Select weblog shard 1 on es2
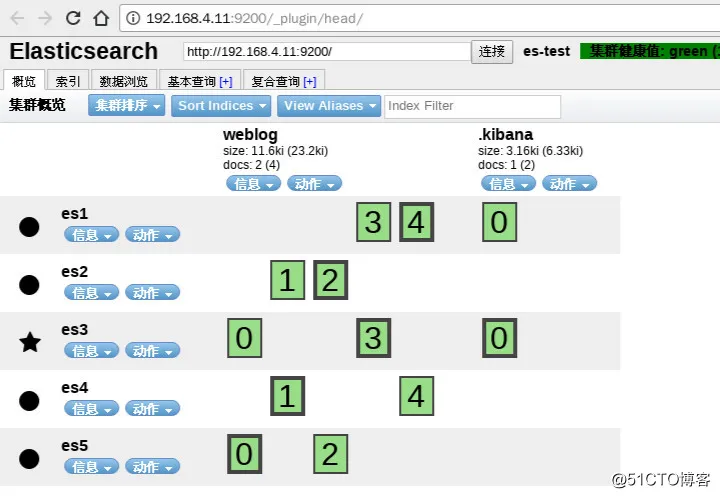 287,280
